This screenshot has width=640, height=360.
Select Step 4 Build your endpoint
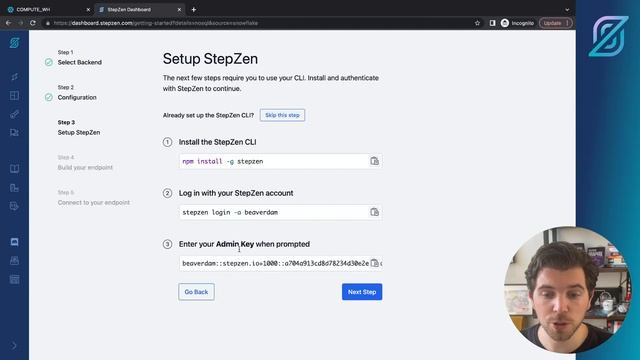(x=85, y=163)
